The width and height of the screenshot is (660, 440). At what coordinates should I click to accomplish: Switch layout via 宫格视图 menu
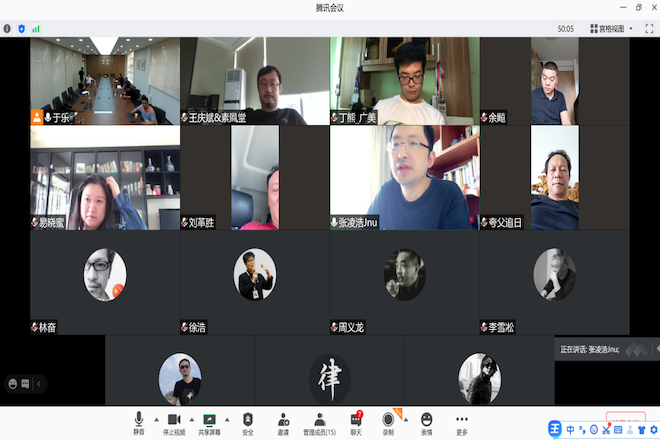pyautogui.click(x=610, y=29)
